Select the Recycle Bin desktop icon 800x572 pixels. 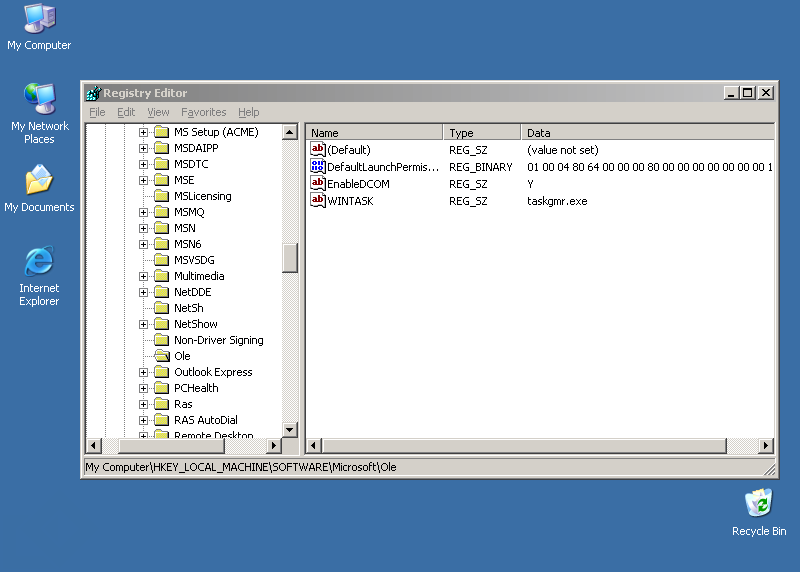(759, 512)
